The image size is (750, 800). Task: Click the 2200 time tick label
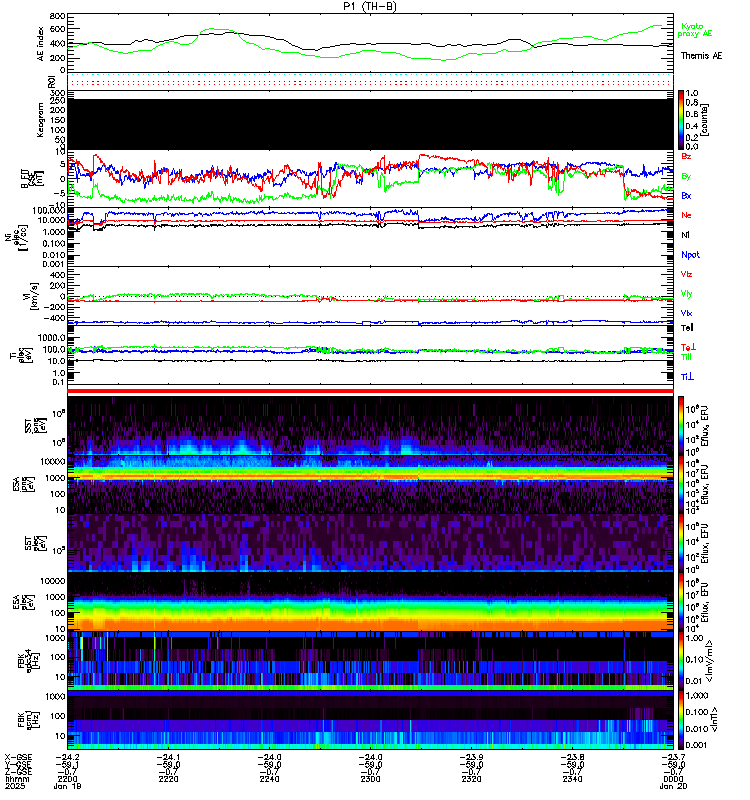67,779
